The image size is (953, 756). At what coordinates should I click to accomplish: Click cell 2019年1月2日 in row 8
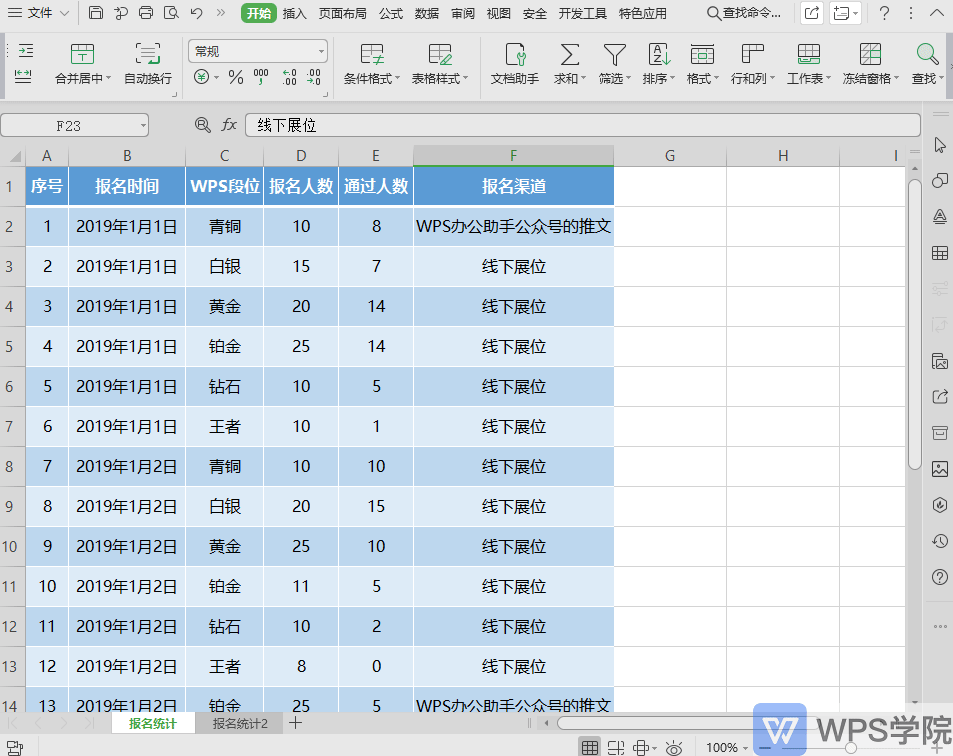[127, 467]
